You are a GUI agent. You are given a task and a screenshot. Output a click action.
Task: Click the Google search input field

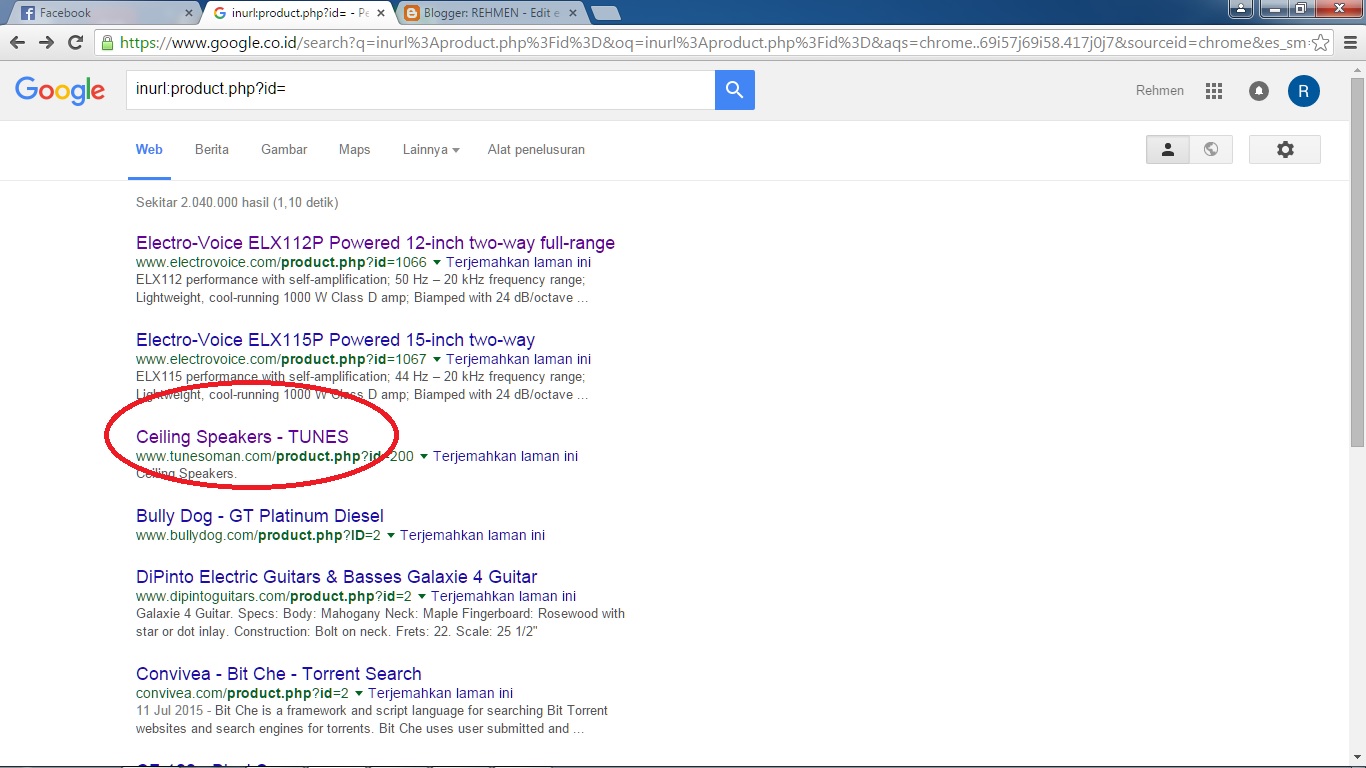(x=420, y=90)
